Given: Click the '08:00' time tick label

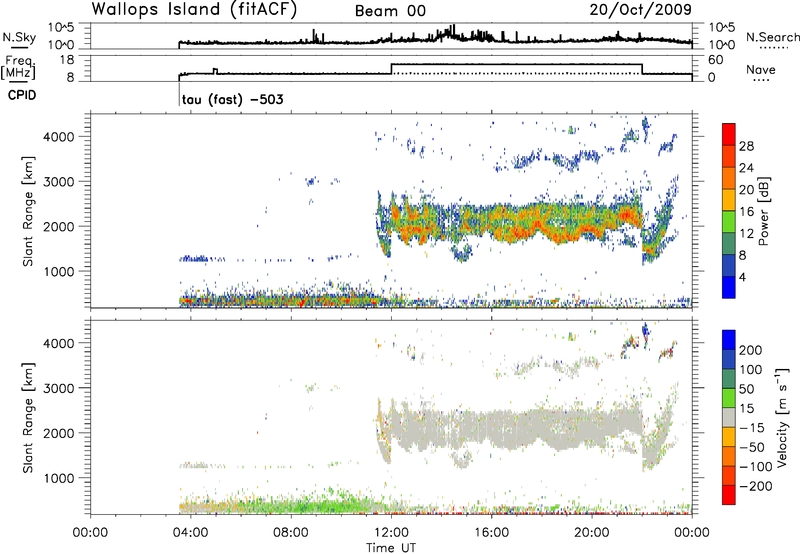Looking at the screenshot, I should pyautogui.click(x=291, y=533).
